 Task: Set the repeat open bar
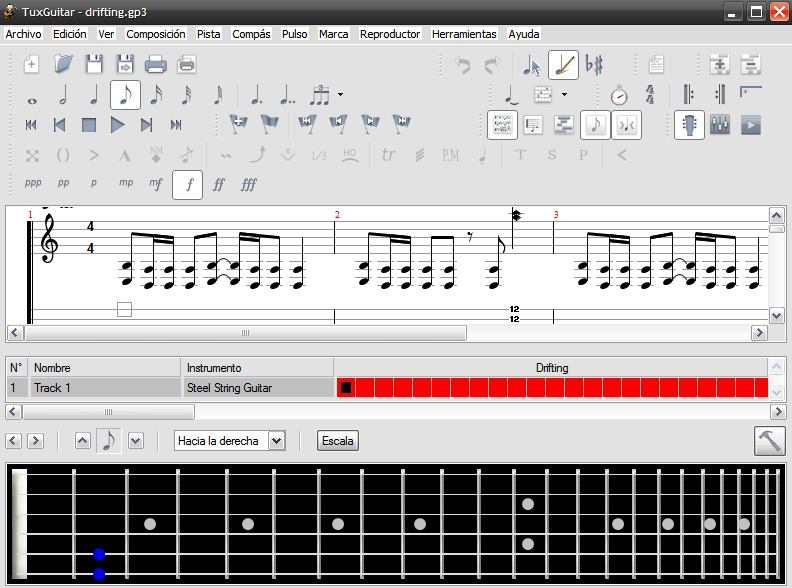click(x=688, y=94)
